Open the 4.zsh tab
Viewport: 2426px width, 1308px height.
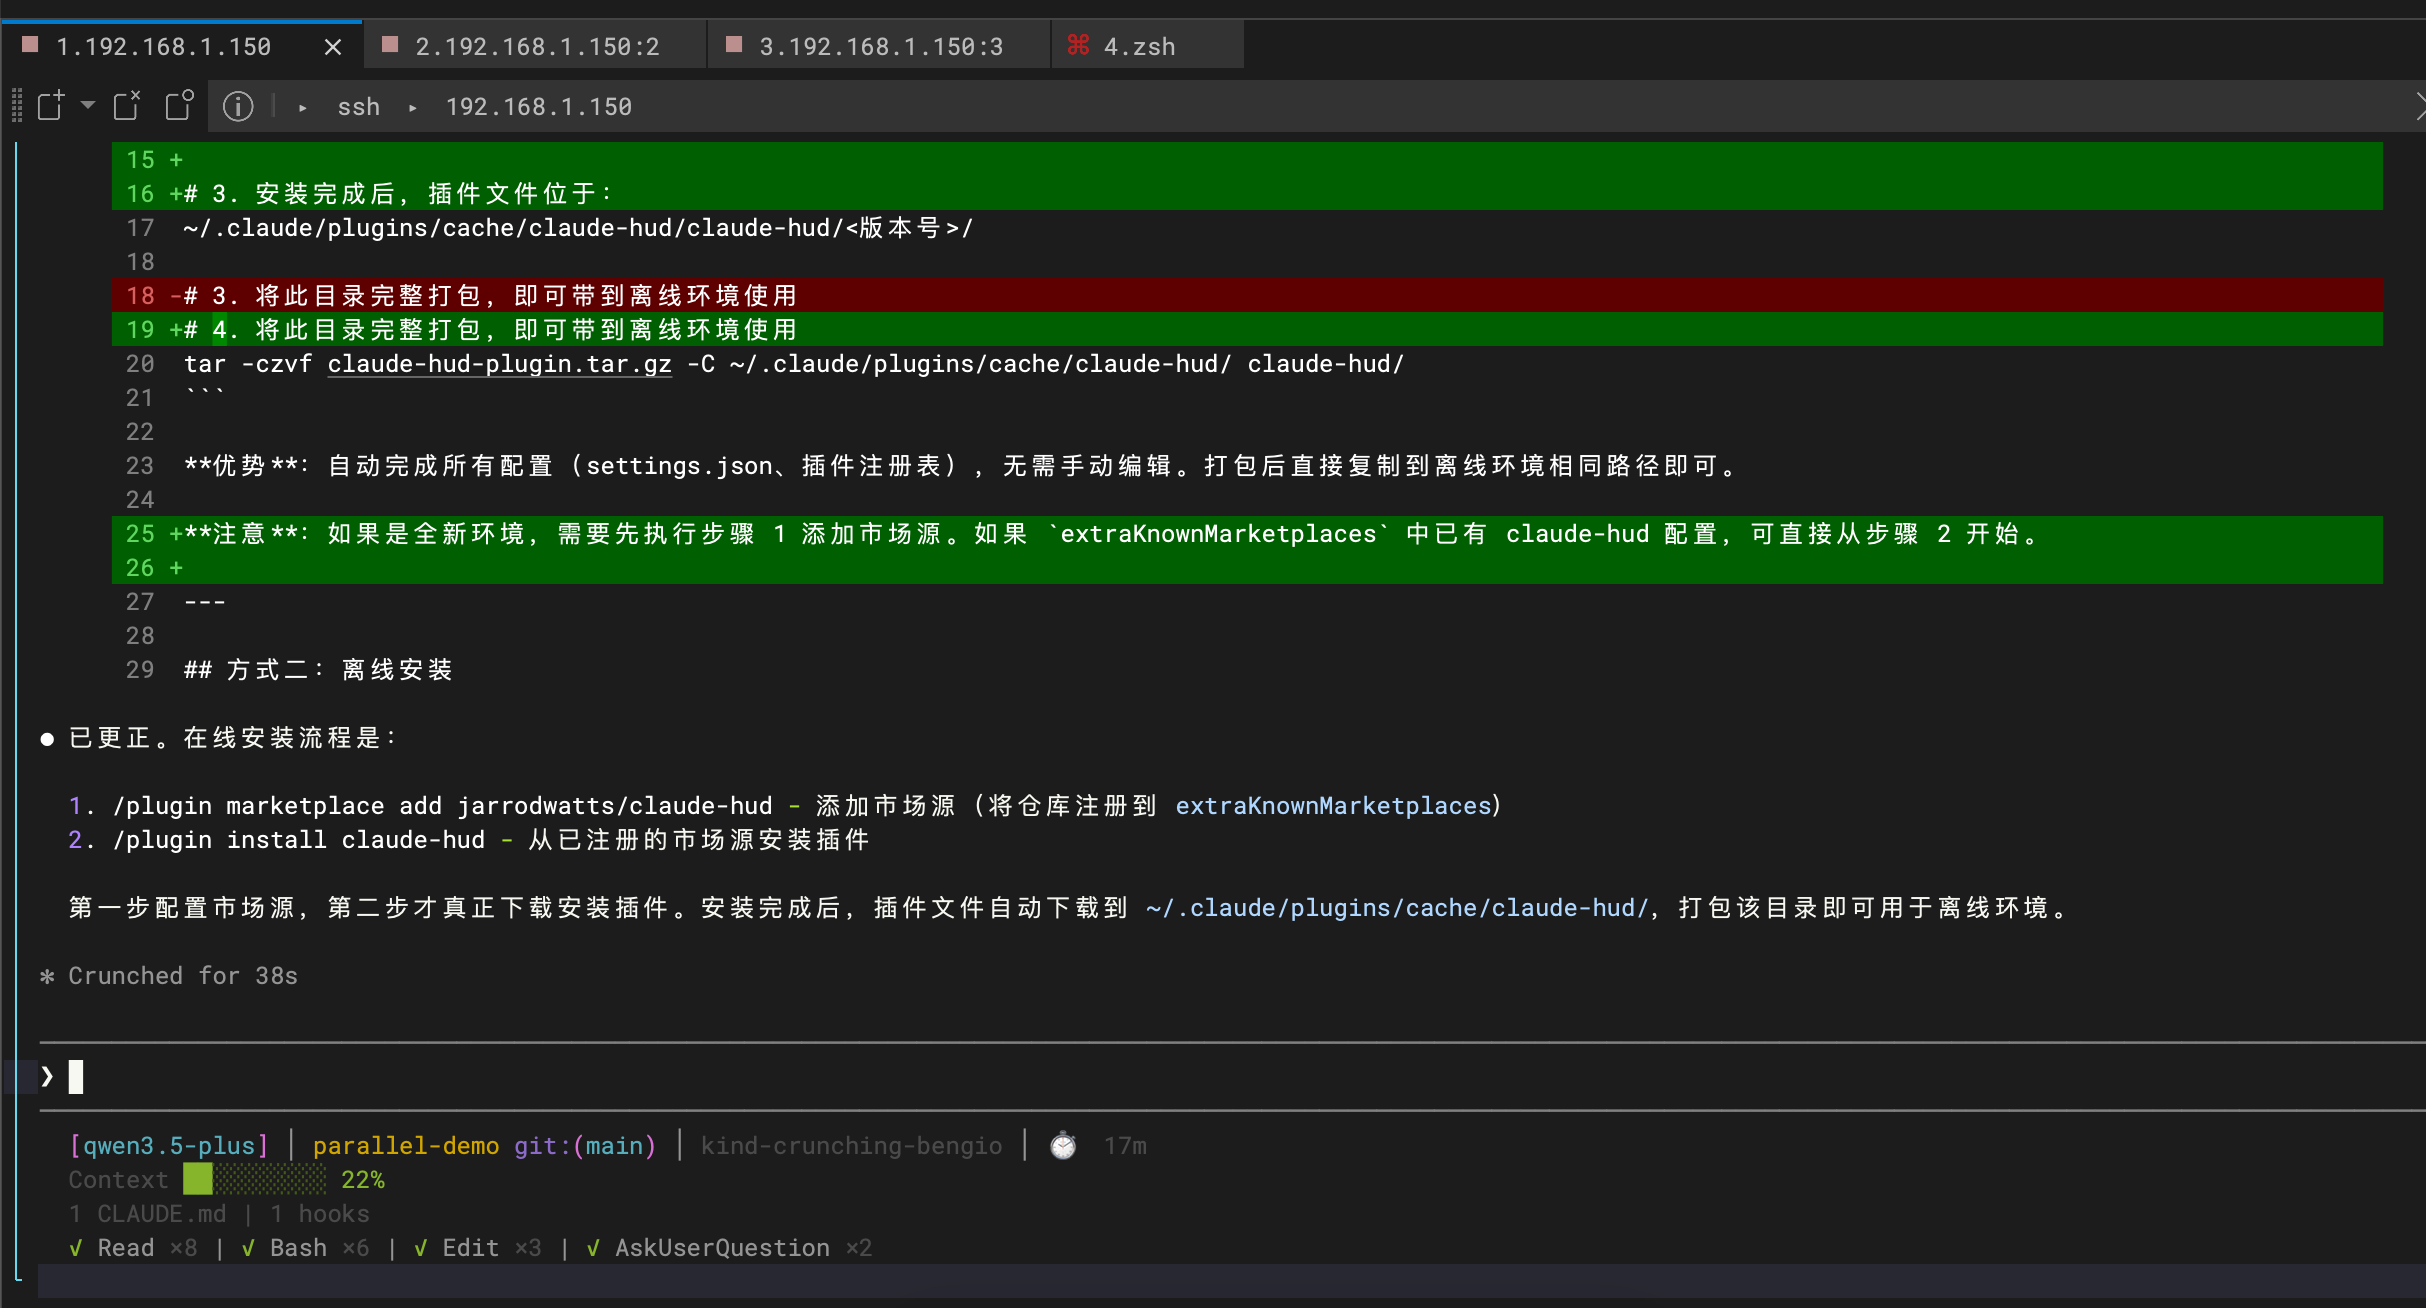click(x=1139, y=47)
